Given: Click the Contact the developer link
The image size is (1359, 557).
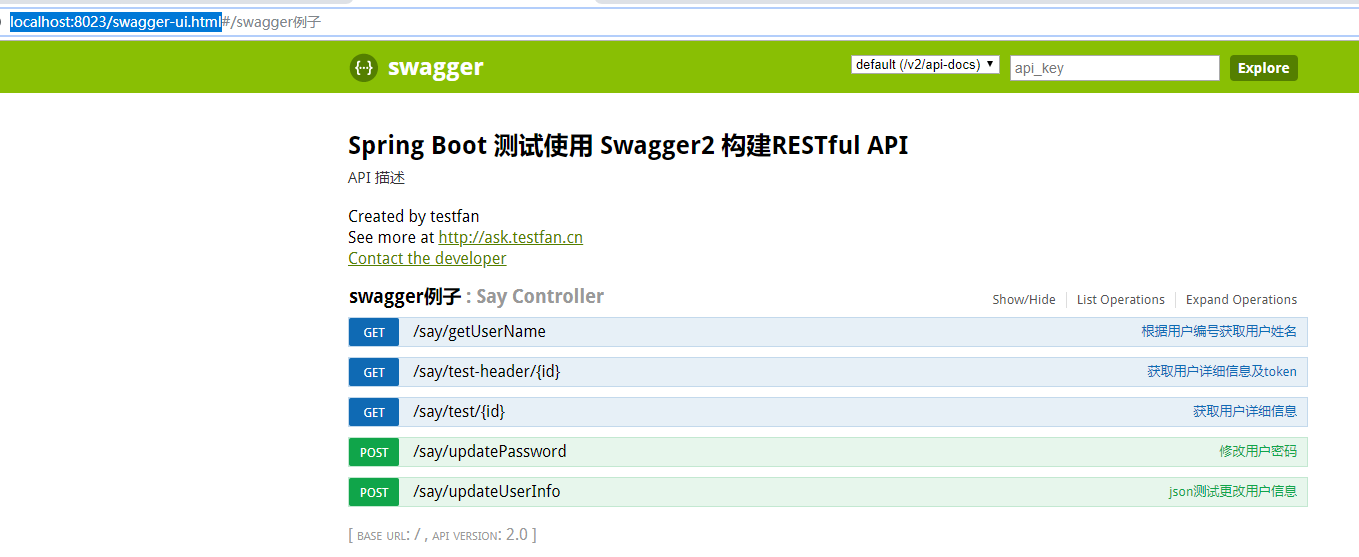Looking at the screenshot, I should [x=427, y=258].
